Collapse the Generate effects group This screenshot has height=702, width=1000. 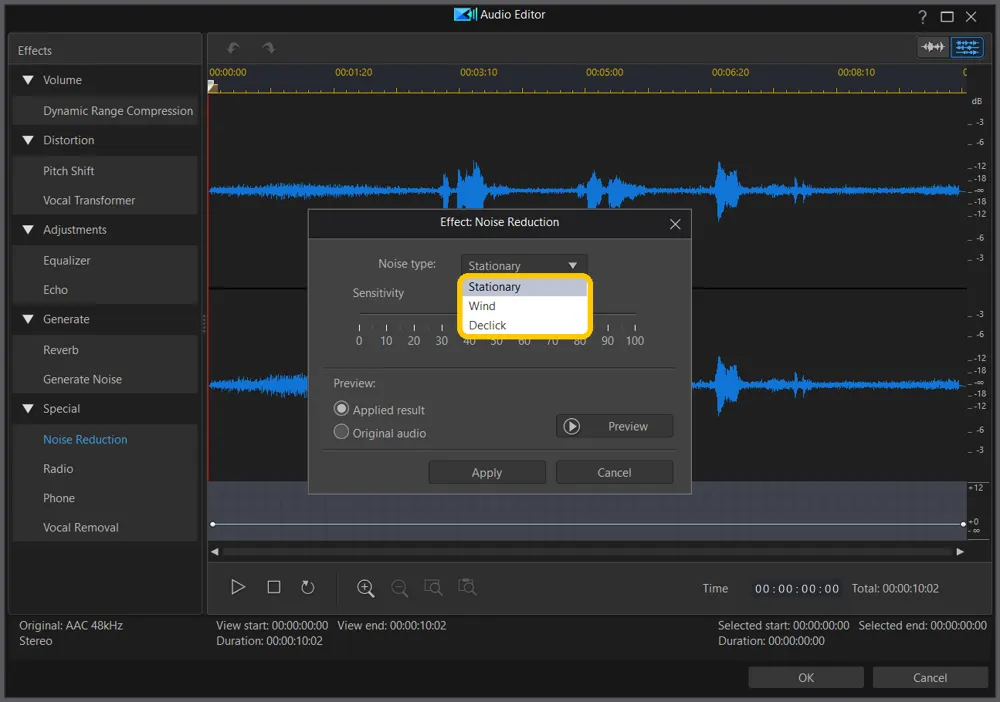(x=28, y=319)
